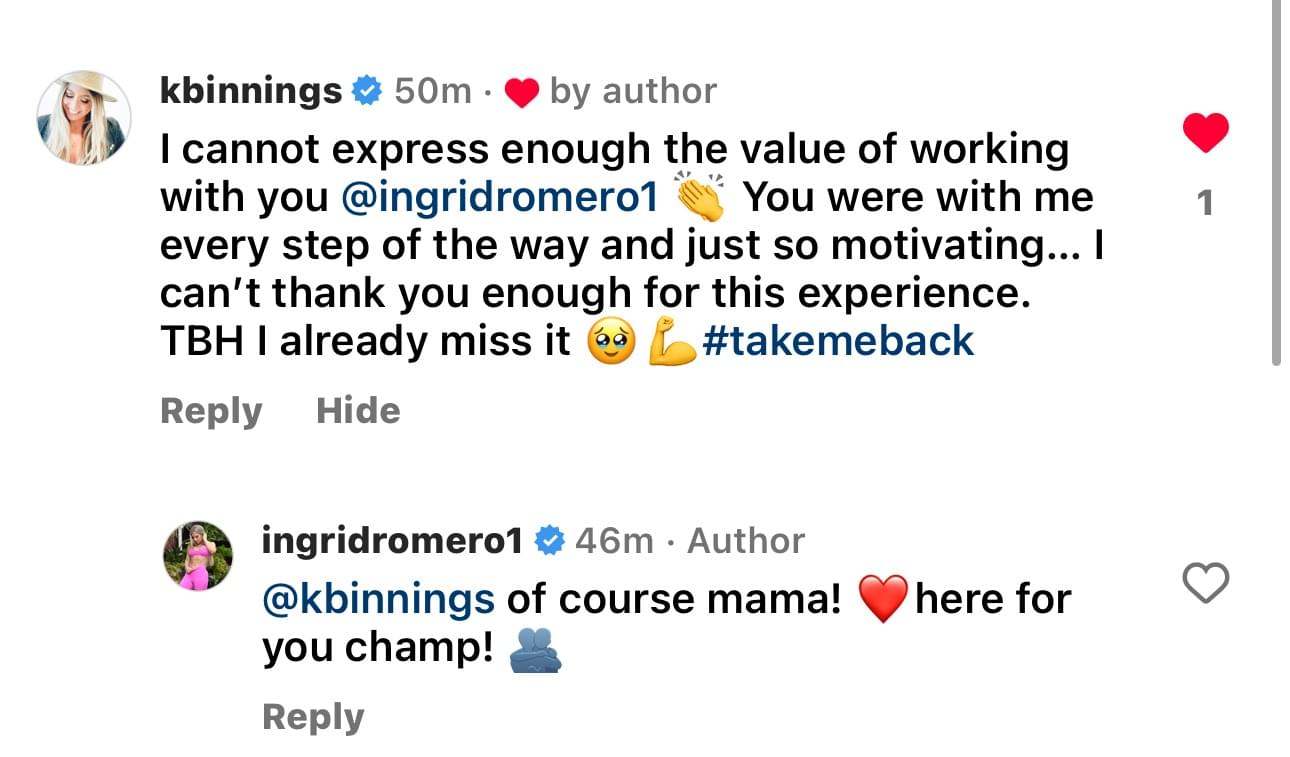This screenshot has width=1290, height=757.
Task: Open the #takemeback hashtag
Action: (838, 341)
